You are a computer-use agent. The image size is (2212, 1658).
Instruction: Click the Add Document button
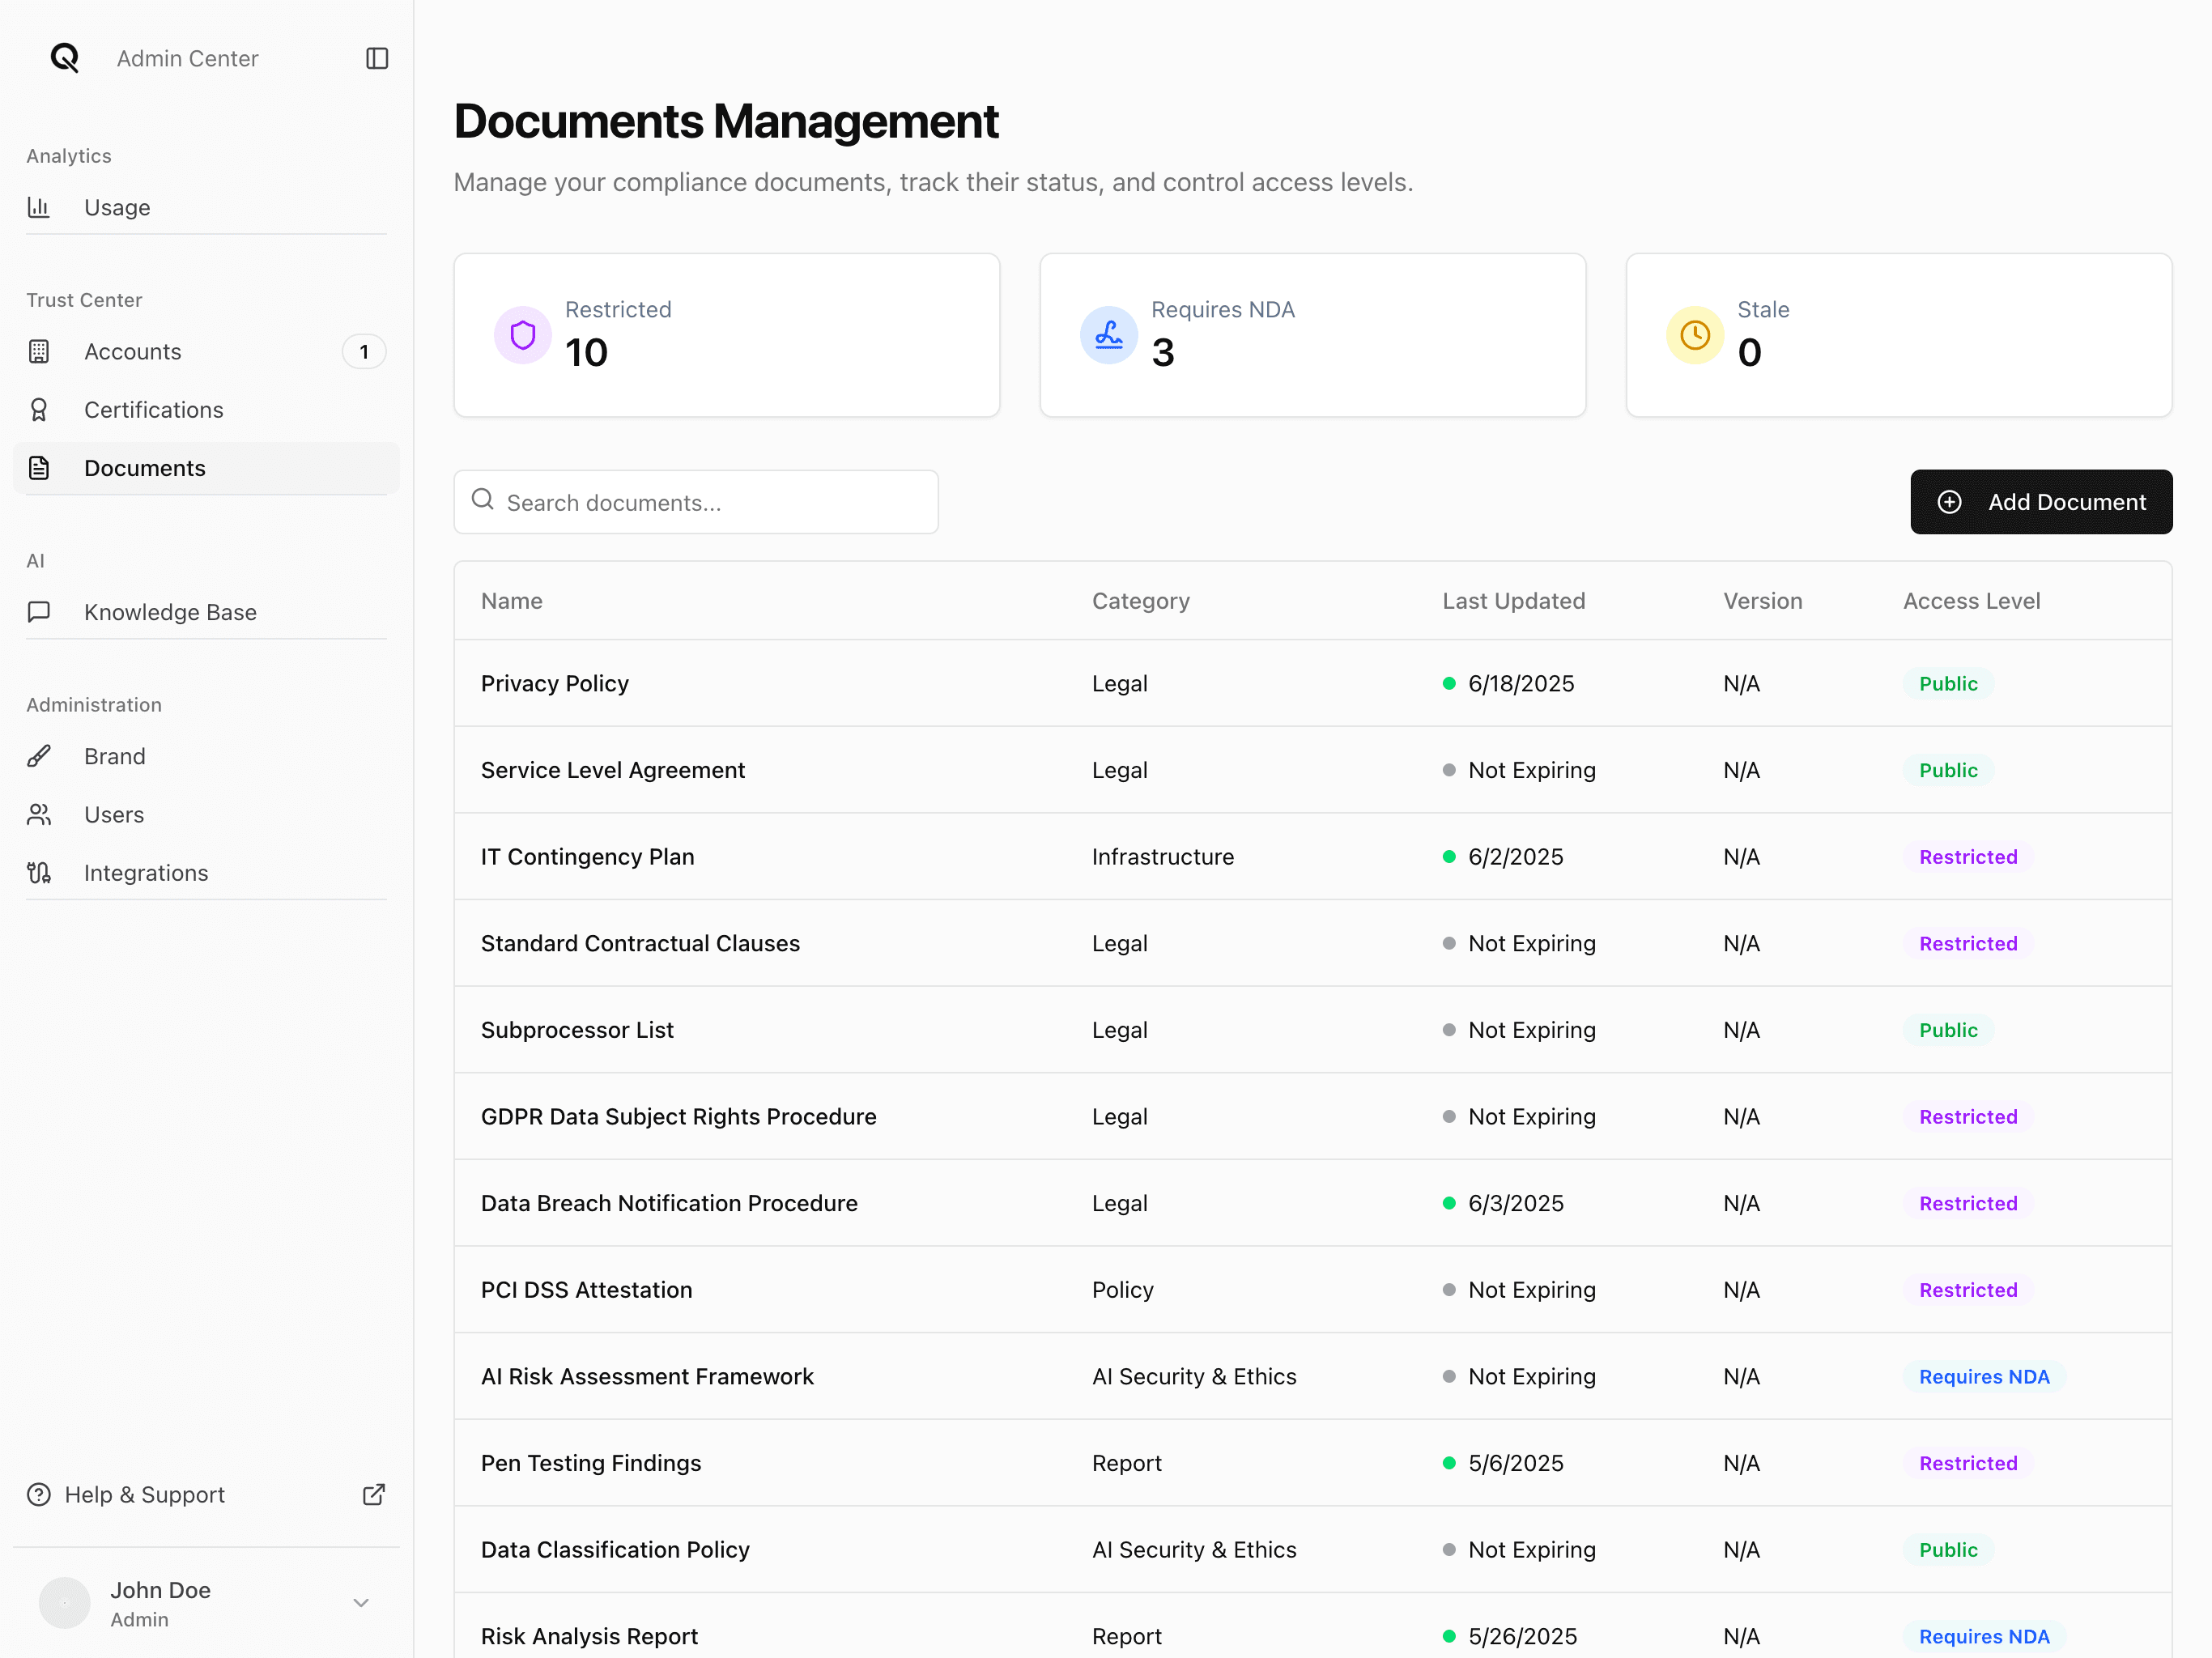pos(2041,501)
